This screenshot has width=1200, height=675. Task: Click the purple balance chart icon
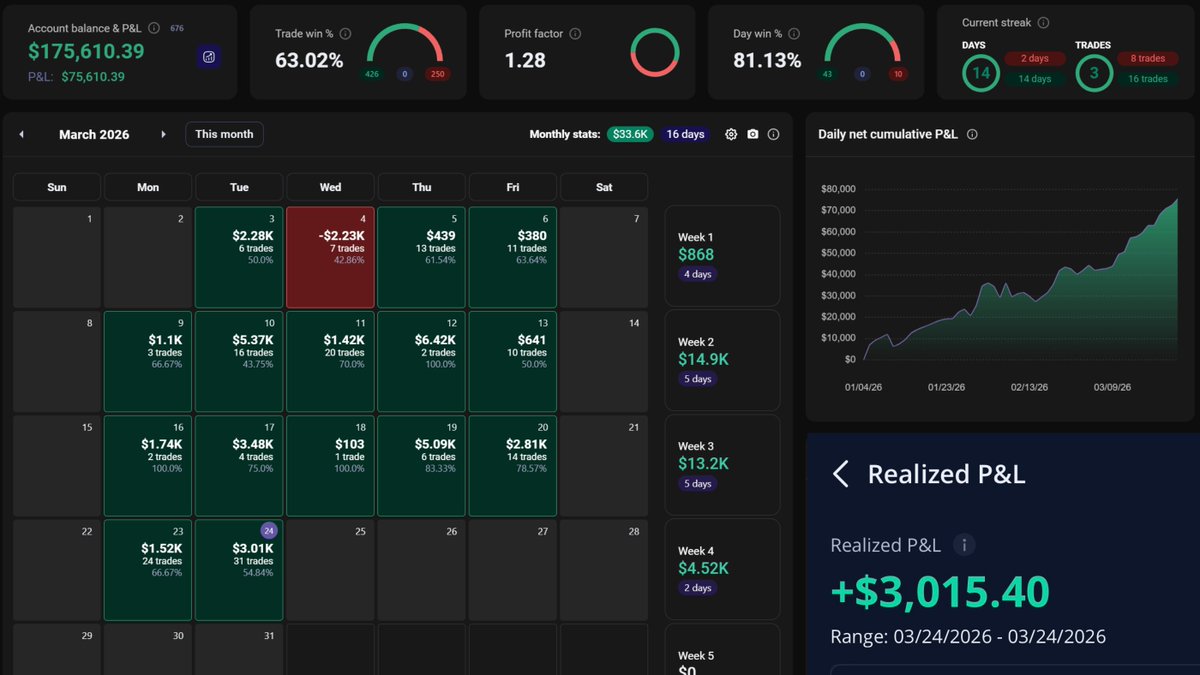(208, 58)
